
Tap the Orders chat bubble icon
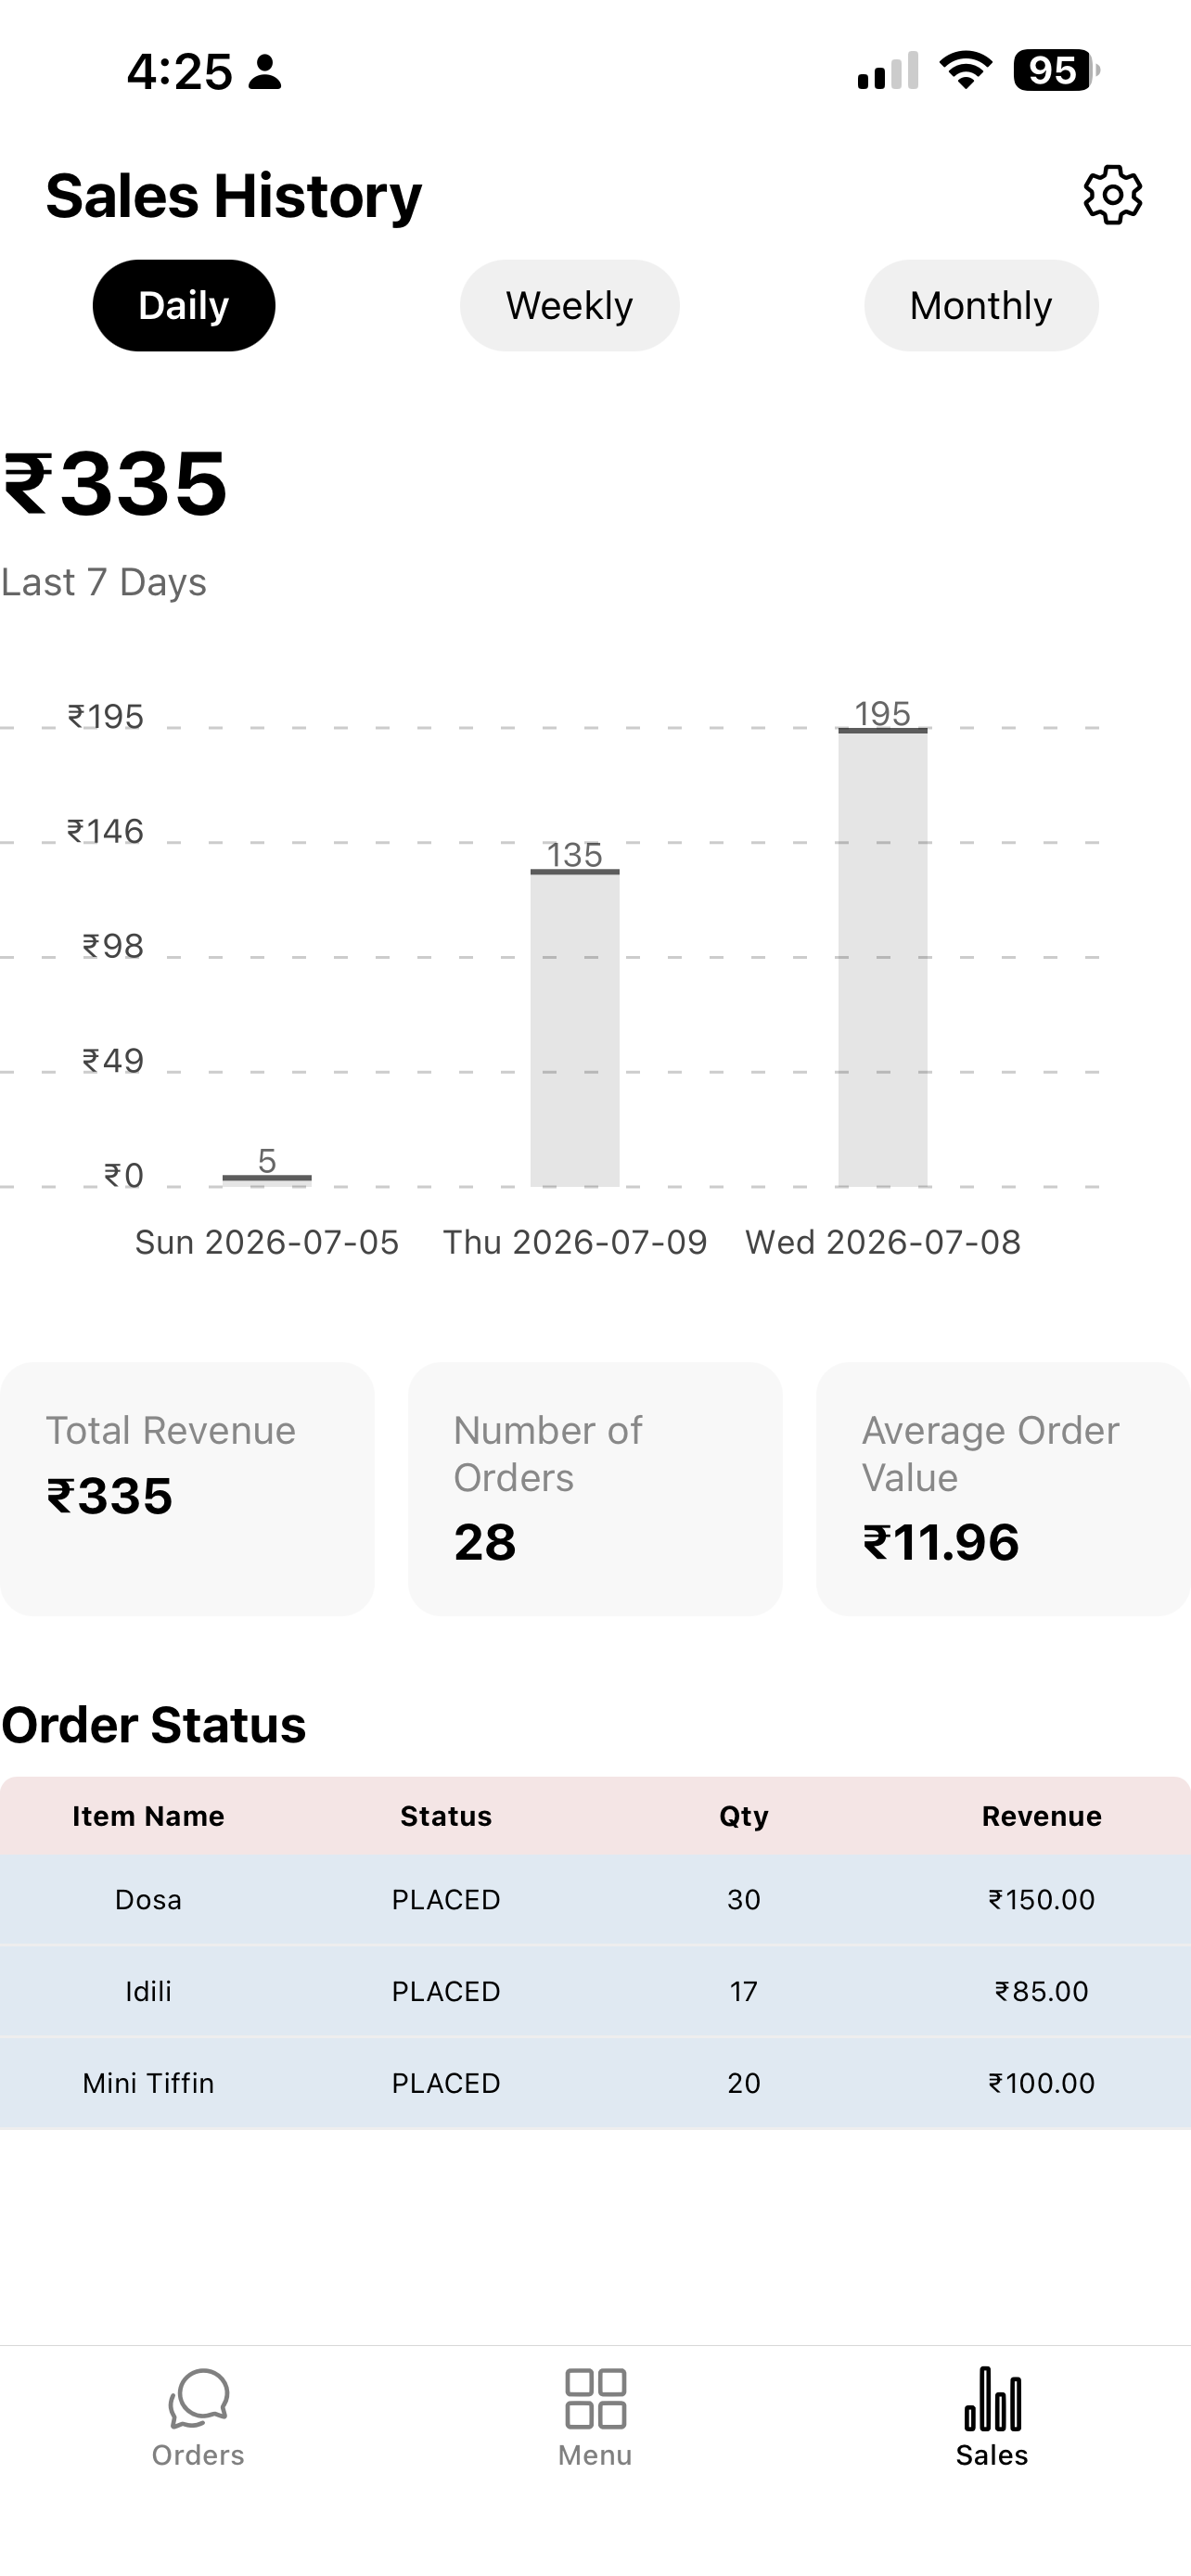[198, 2399]
